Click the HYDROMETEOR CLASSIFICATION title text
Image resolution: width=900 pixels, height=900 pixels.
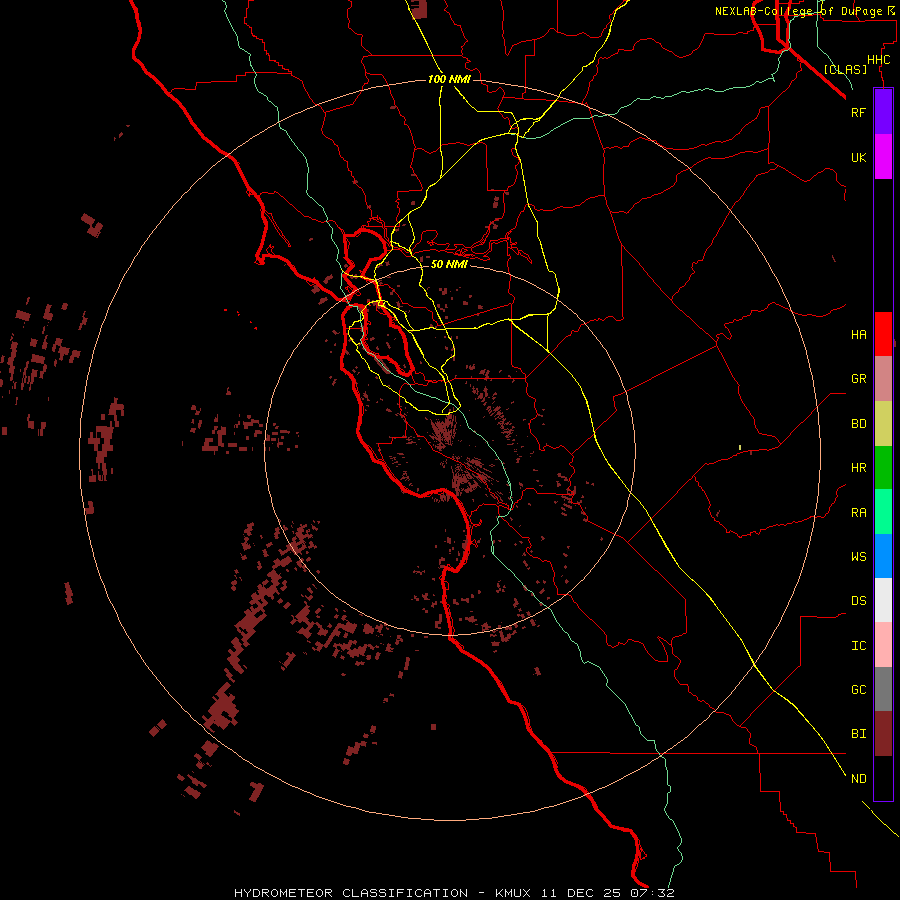[x=351, y=893]
